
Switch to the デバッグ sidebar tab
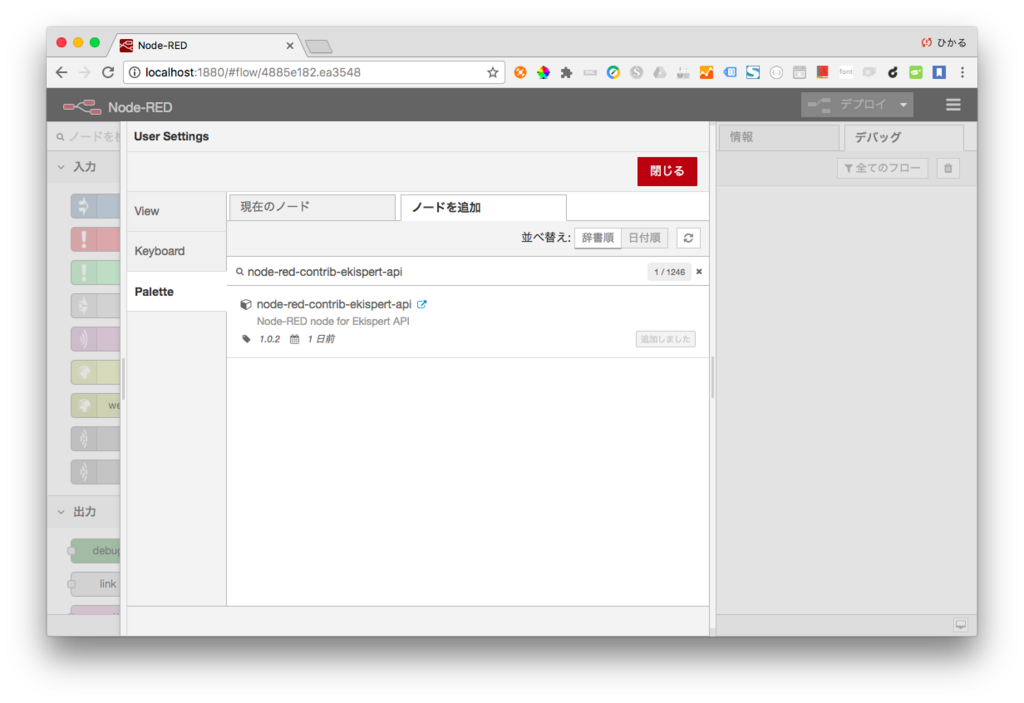point(904,137)
